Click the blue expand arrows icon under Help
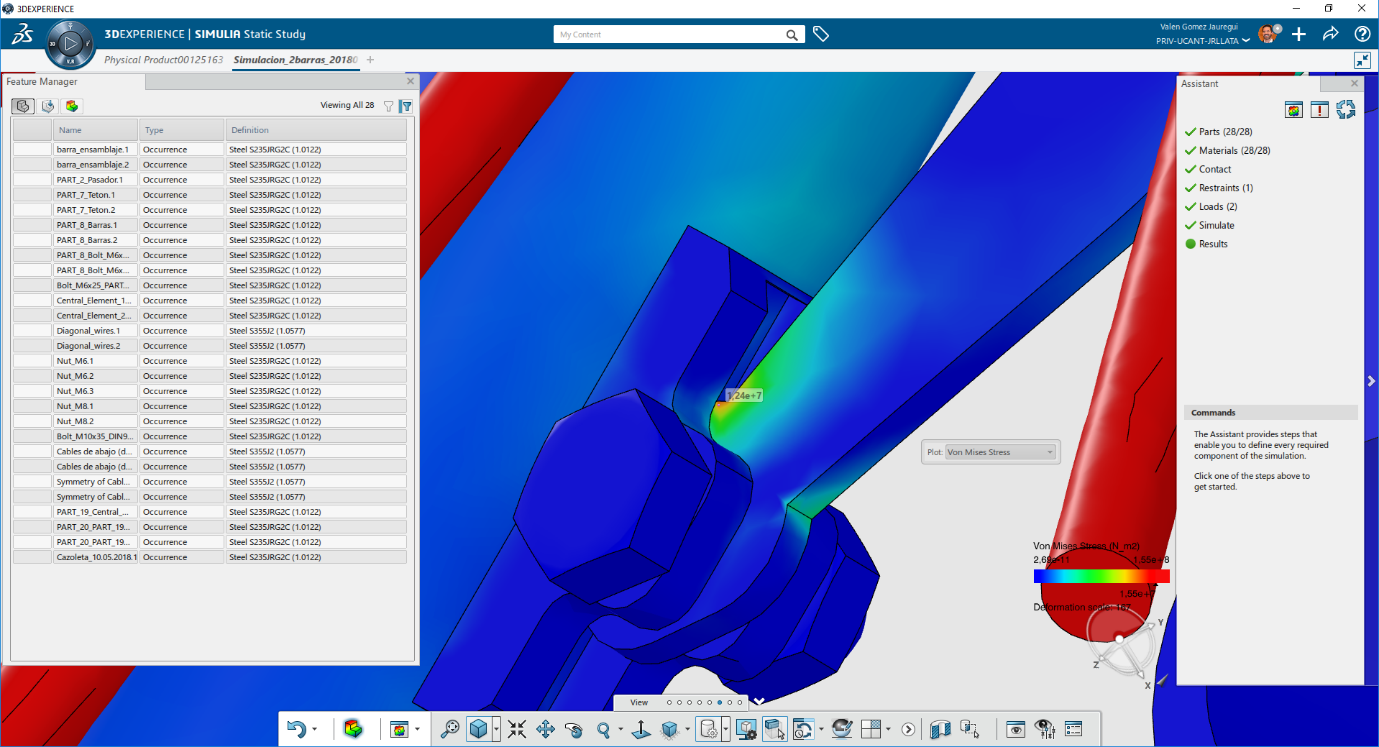The width and height of the screenshot is (1379, 747). tap(1361, 60)
